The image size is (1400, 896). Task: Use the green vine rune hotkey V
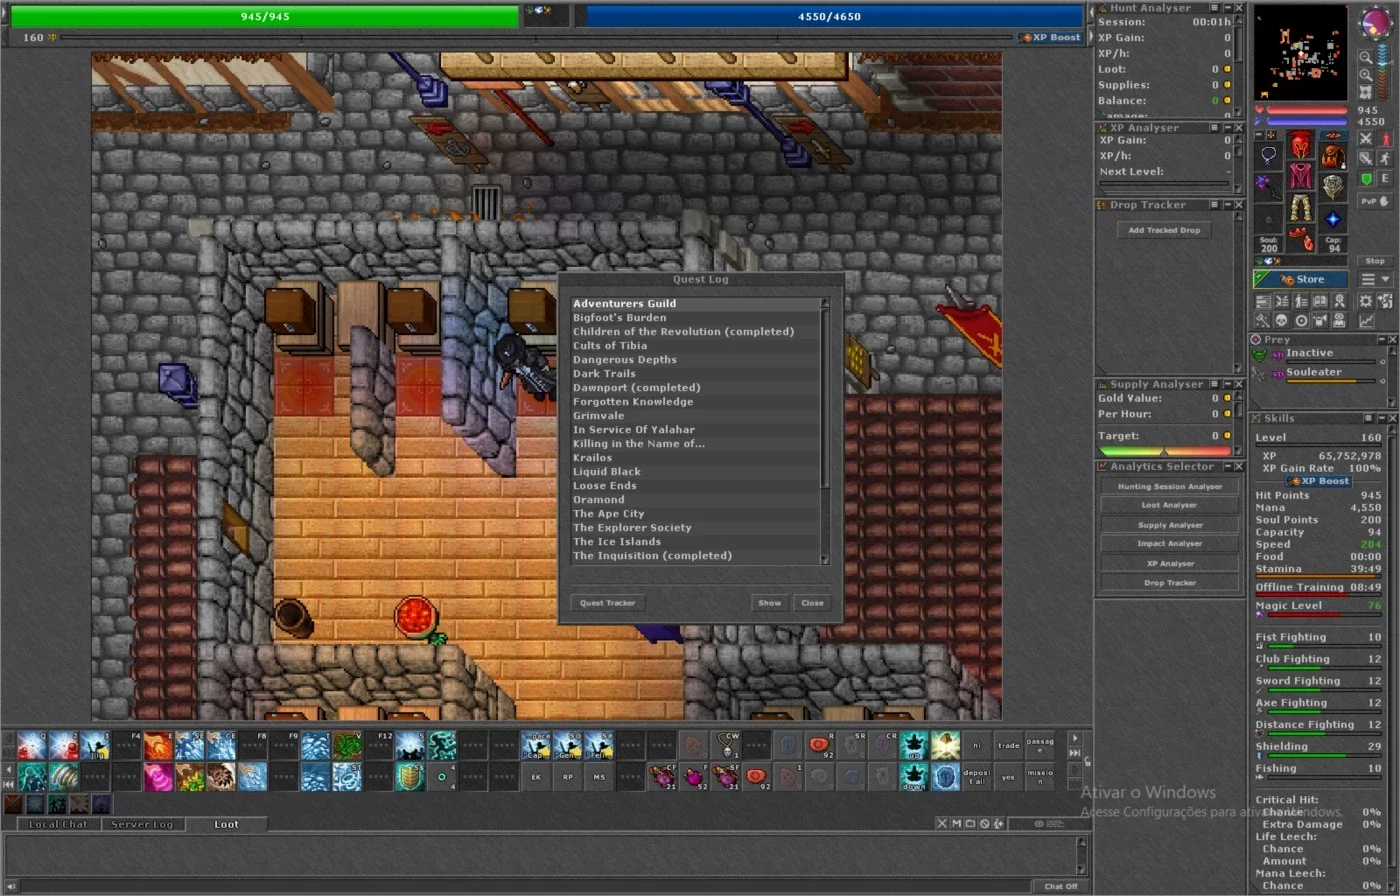[348, 745]
